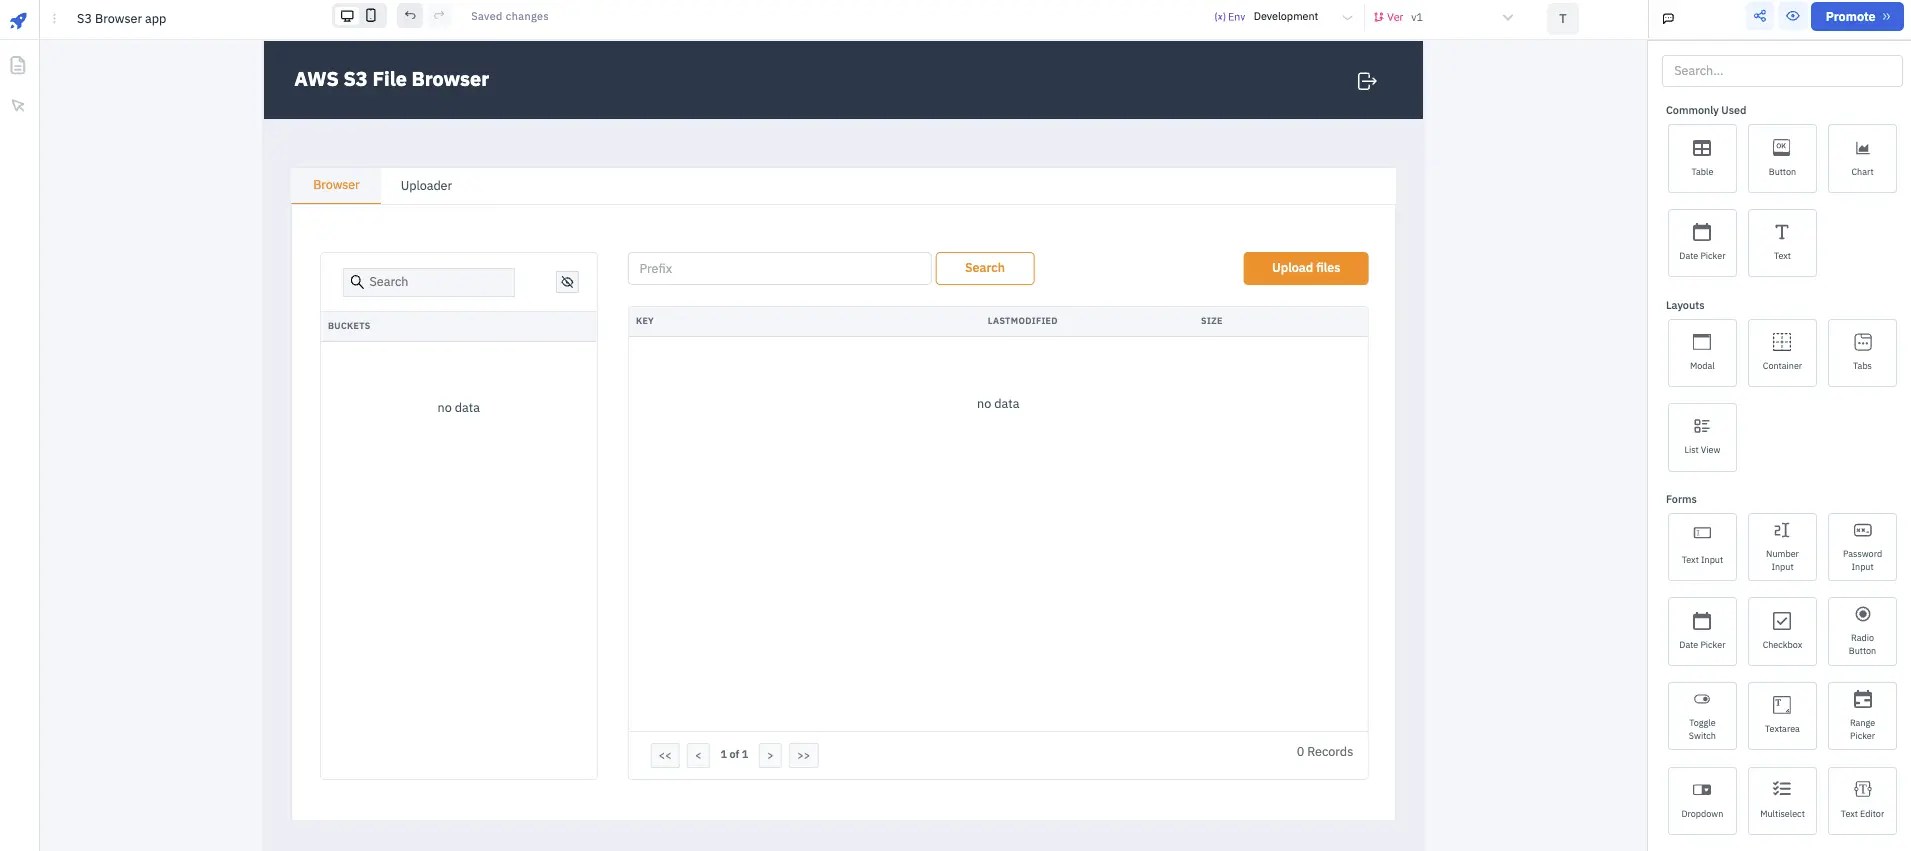Viewport: 1911px width, 851px height.
Task: Open the pages panel icon
Action: click(18, 65)
